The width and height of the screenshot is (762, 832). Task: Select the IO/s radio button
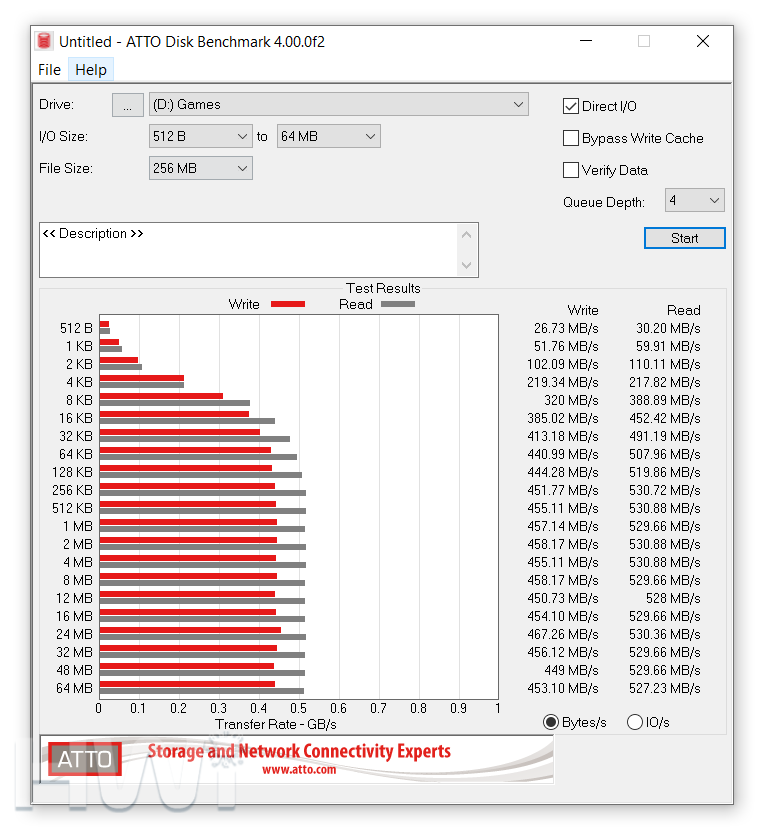coord(635,722)
